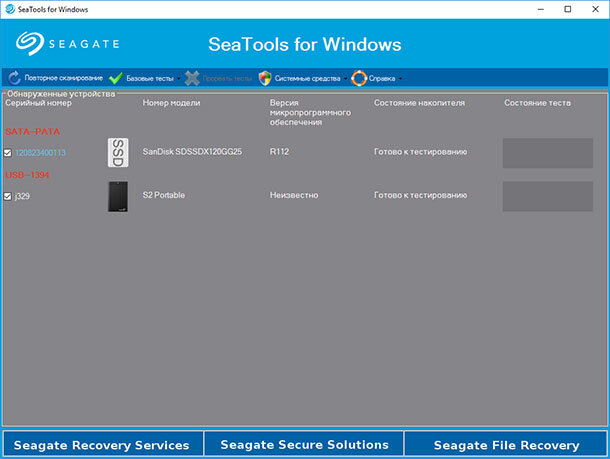The height and width of the screenshot is (459, 610).
Task: Click Готово к тестированию in S2 Portable row
Action: click(x=421, y=195)
